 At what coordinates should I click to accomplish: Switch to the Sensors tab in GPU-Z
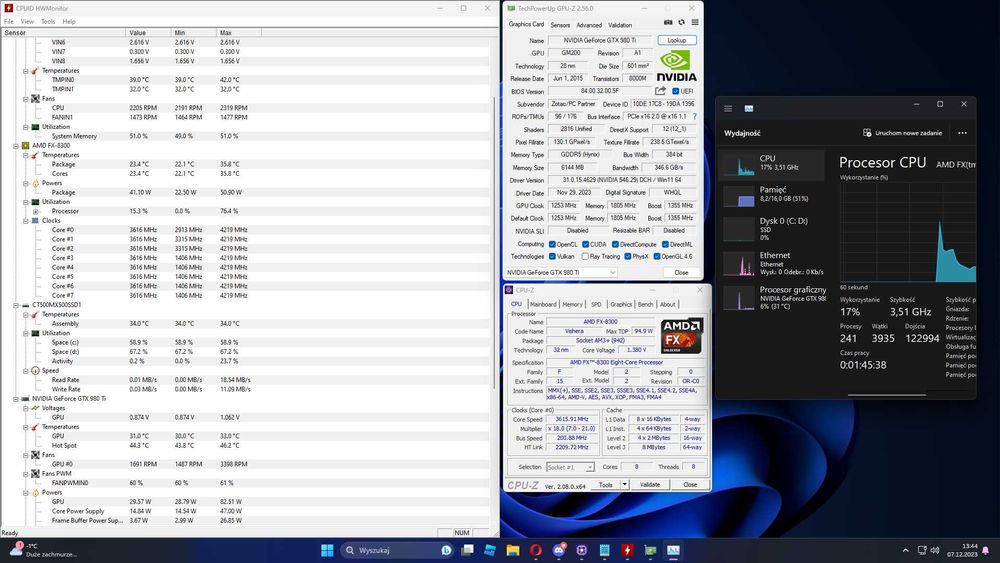pyautogui.click(x=560, y=25)
